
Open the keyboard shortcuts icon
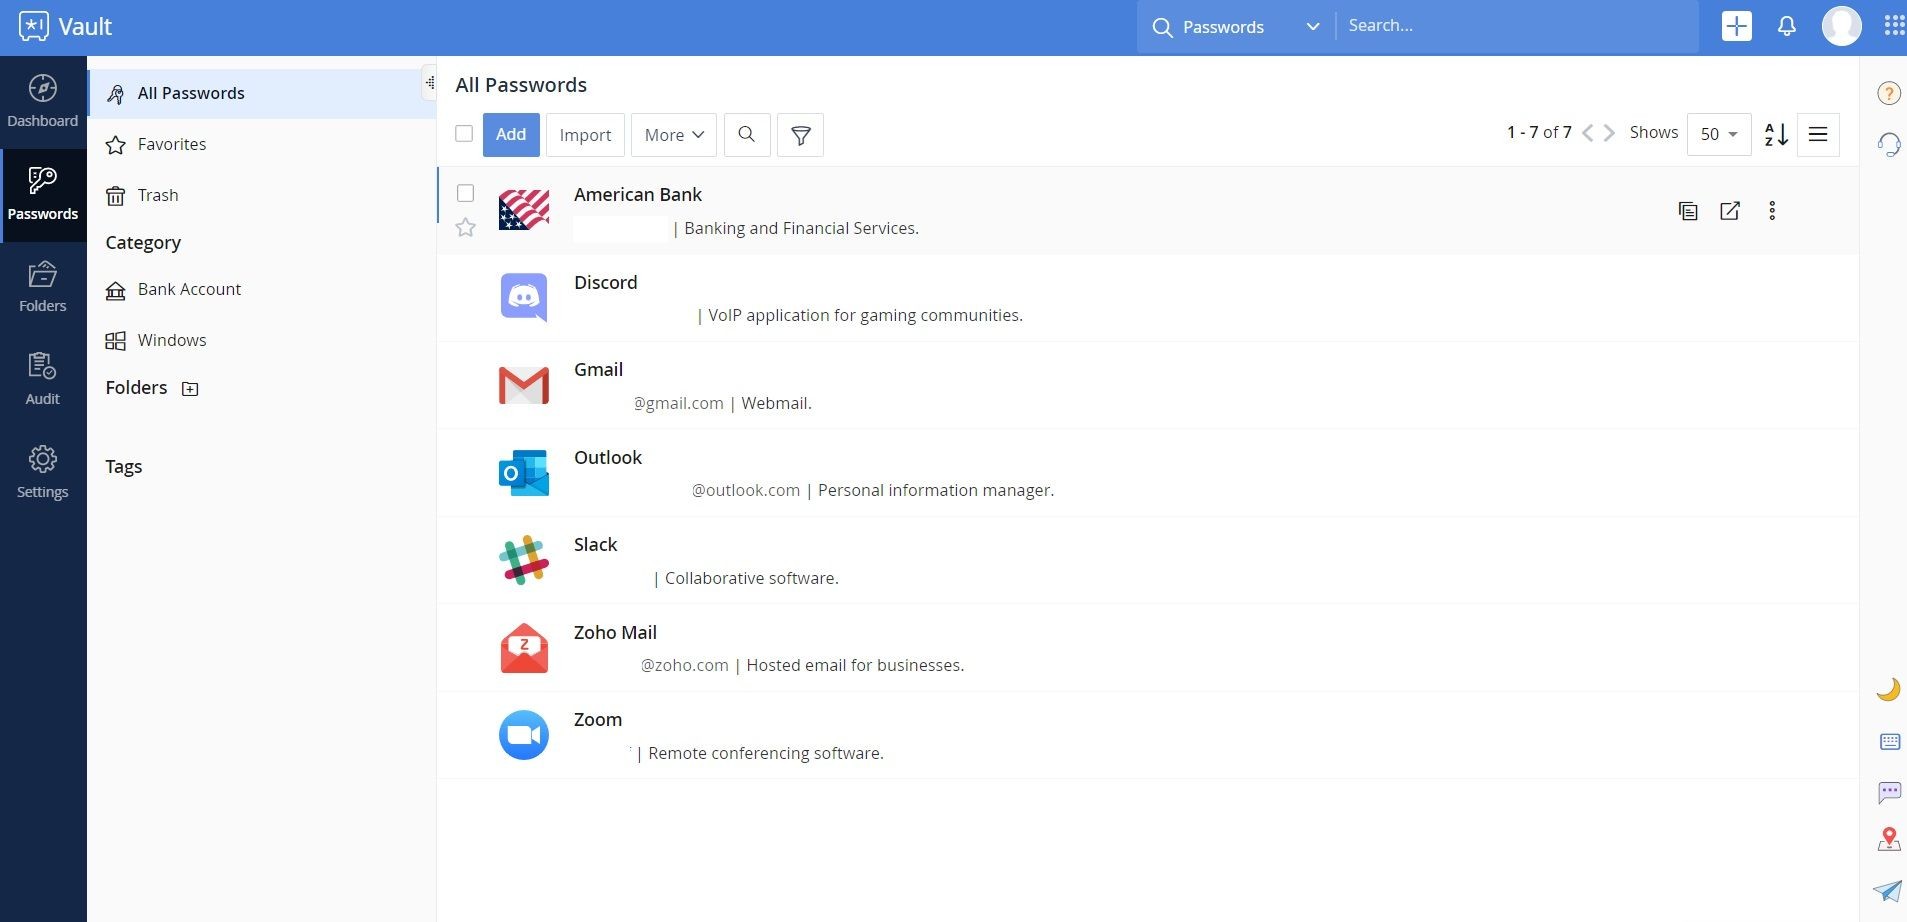(1889, 741)
